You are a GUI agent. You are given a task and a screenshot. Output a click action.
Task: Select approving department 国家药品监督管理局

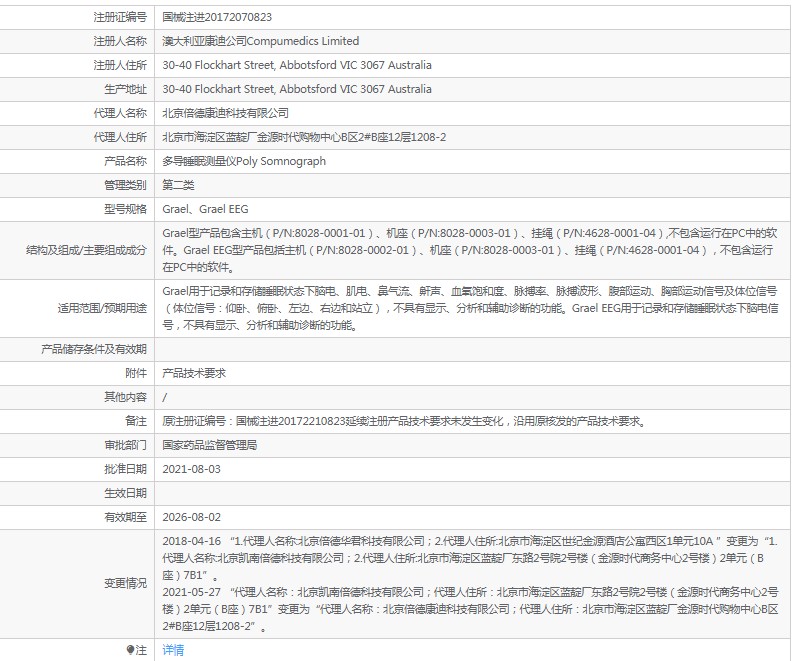pyautogui.click(x=209, y=445)
